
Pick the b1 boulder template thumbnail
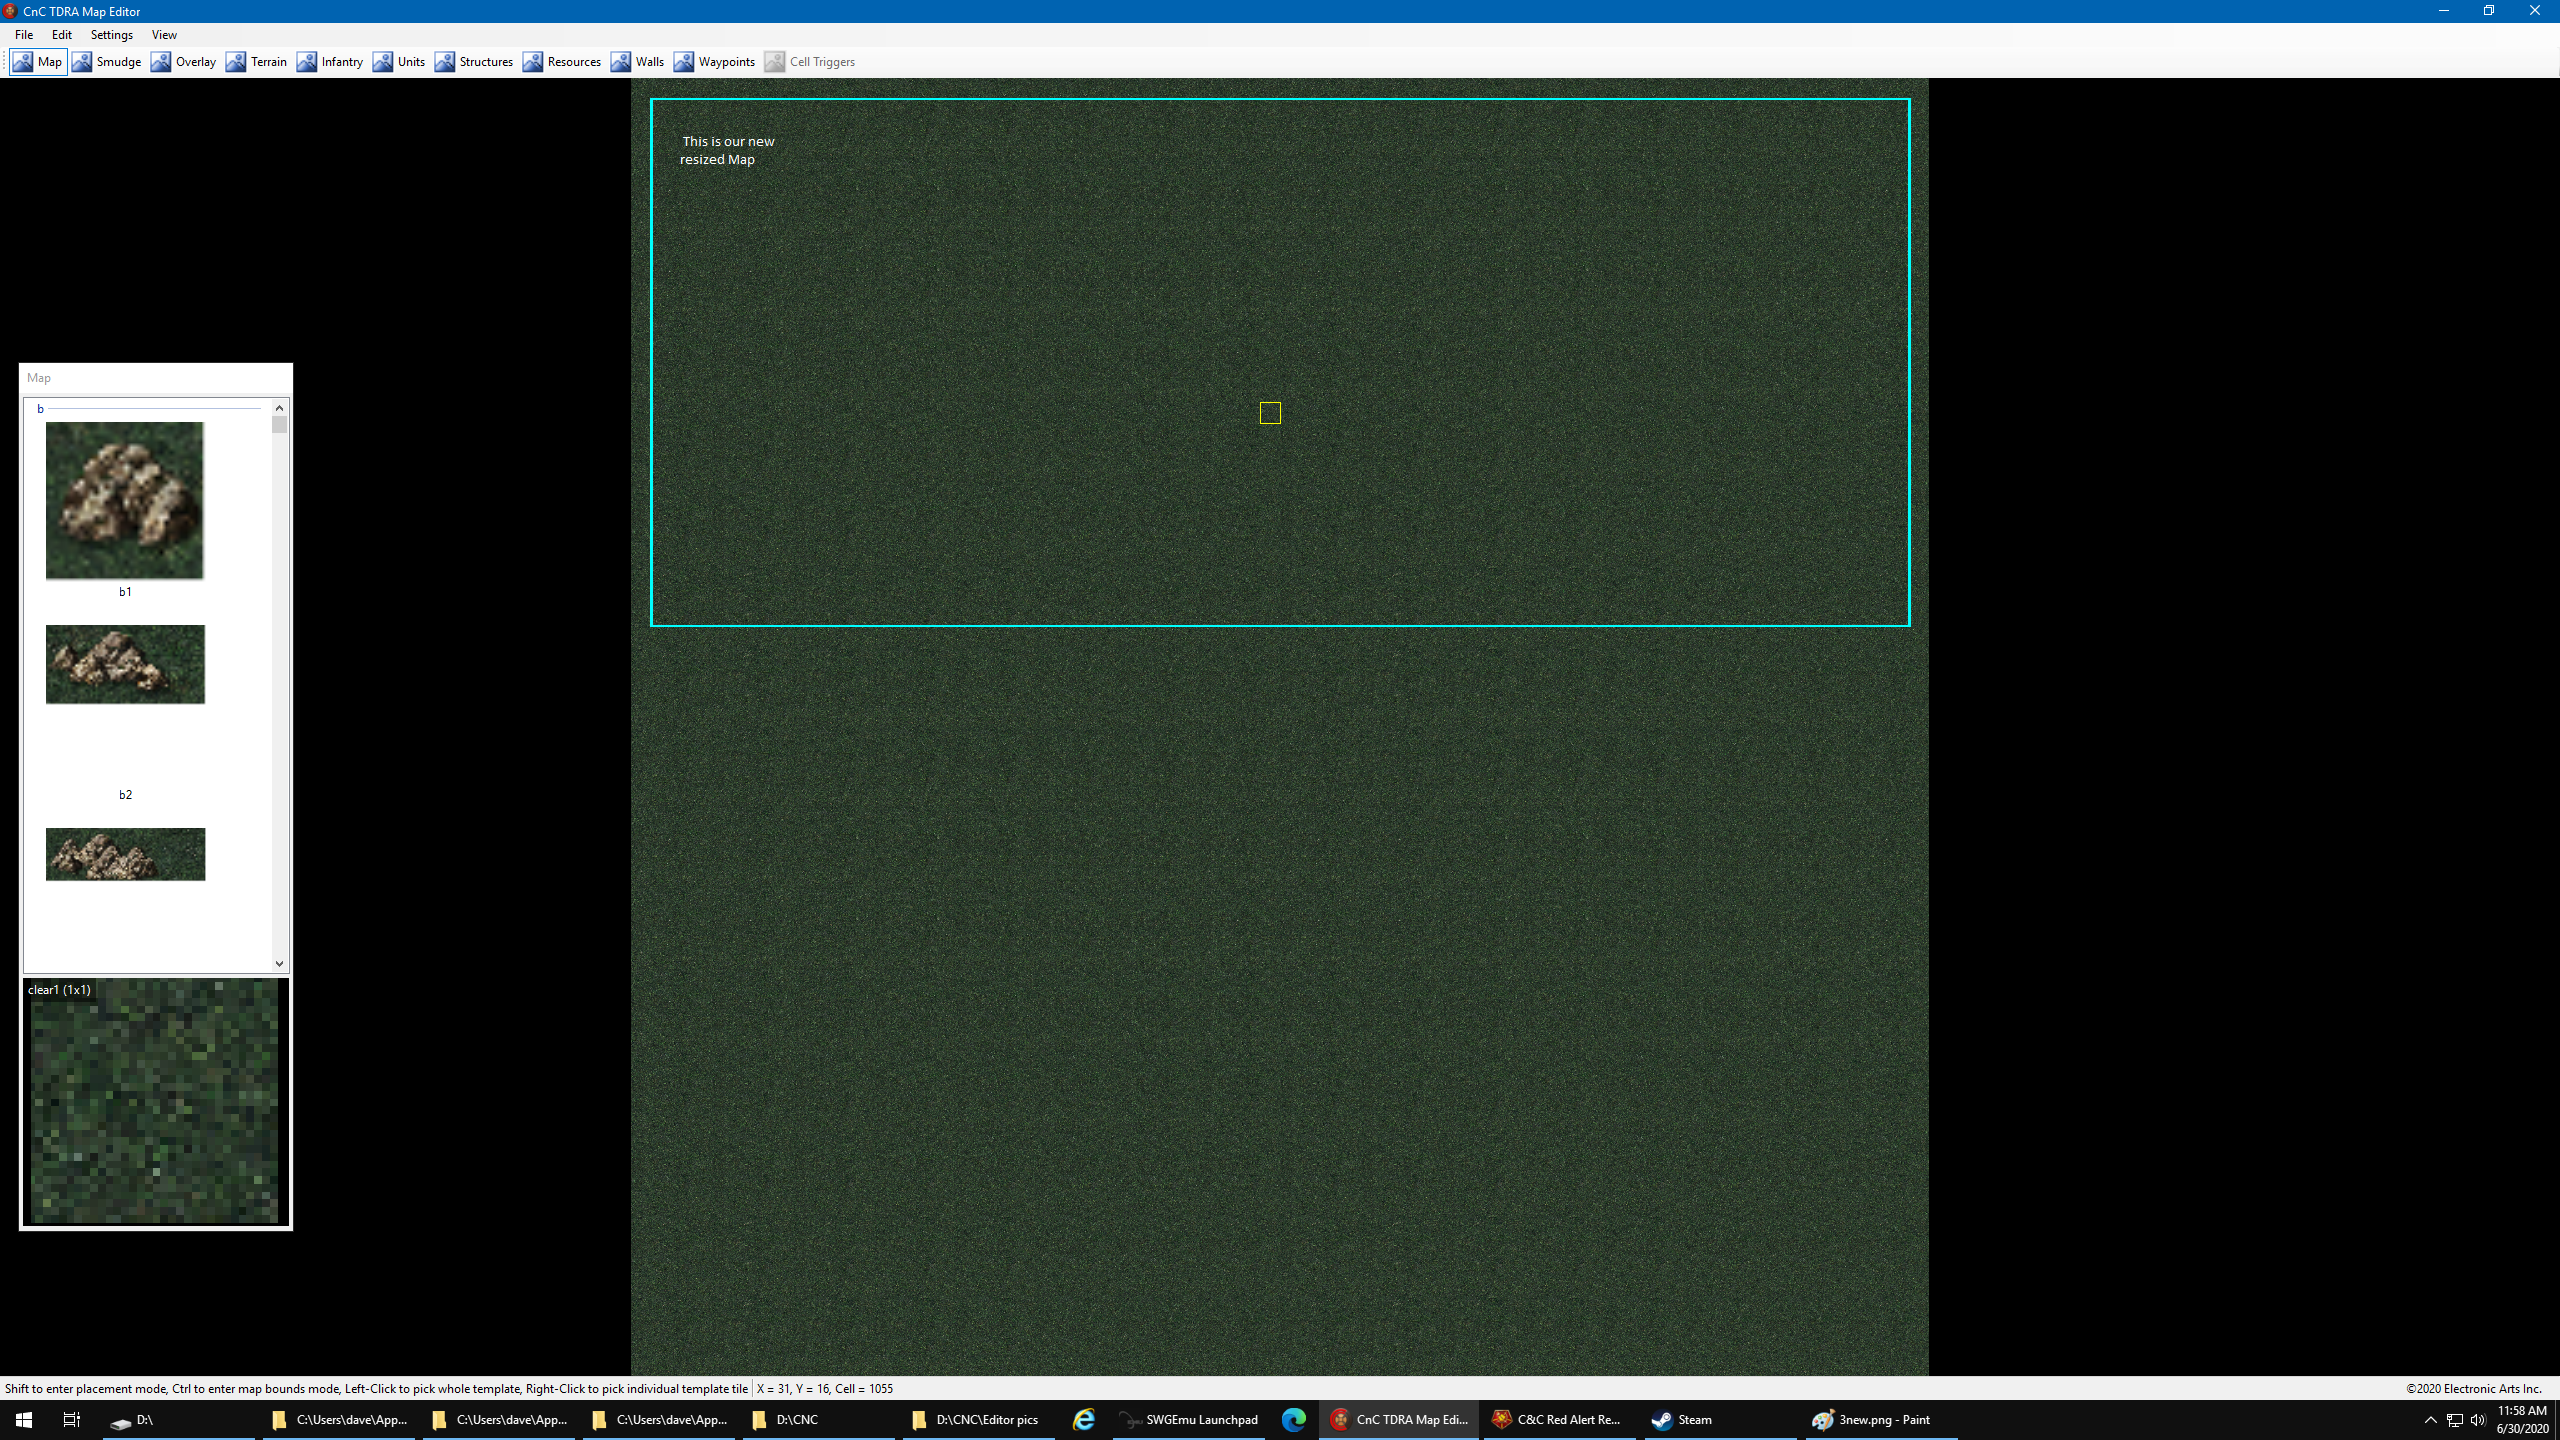[125, 500]
